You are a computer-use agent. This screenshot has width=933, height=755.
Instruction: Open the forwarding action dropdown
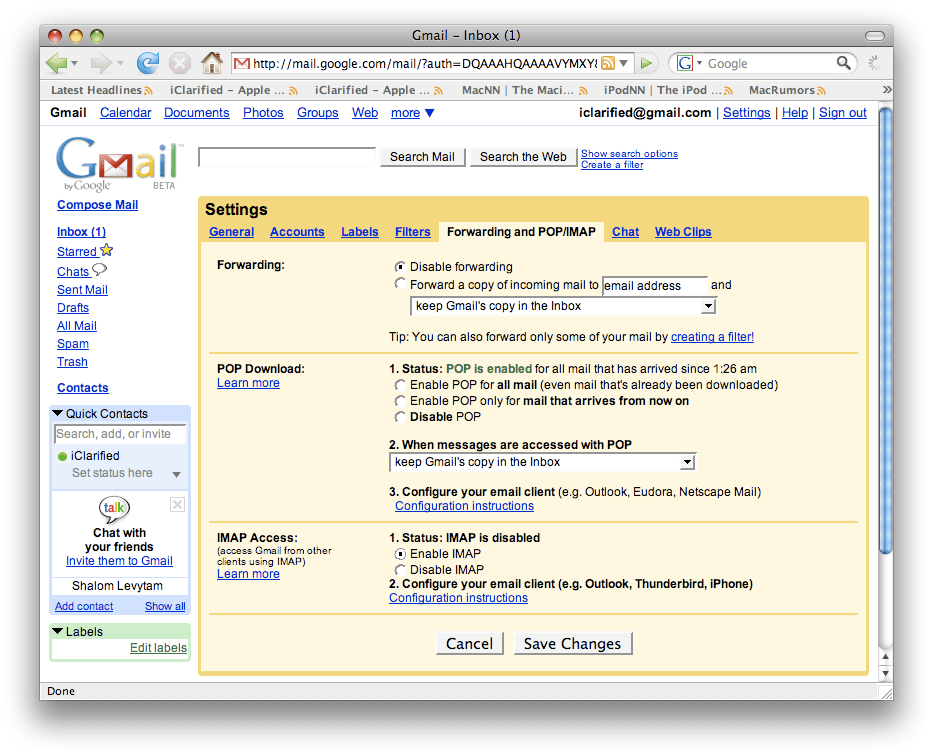710,305
